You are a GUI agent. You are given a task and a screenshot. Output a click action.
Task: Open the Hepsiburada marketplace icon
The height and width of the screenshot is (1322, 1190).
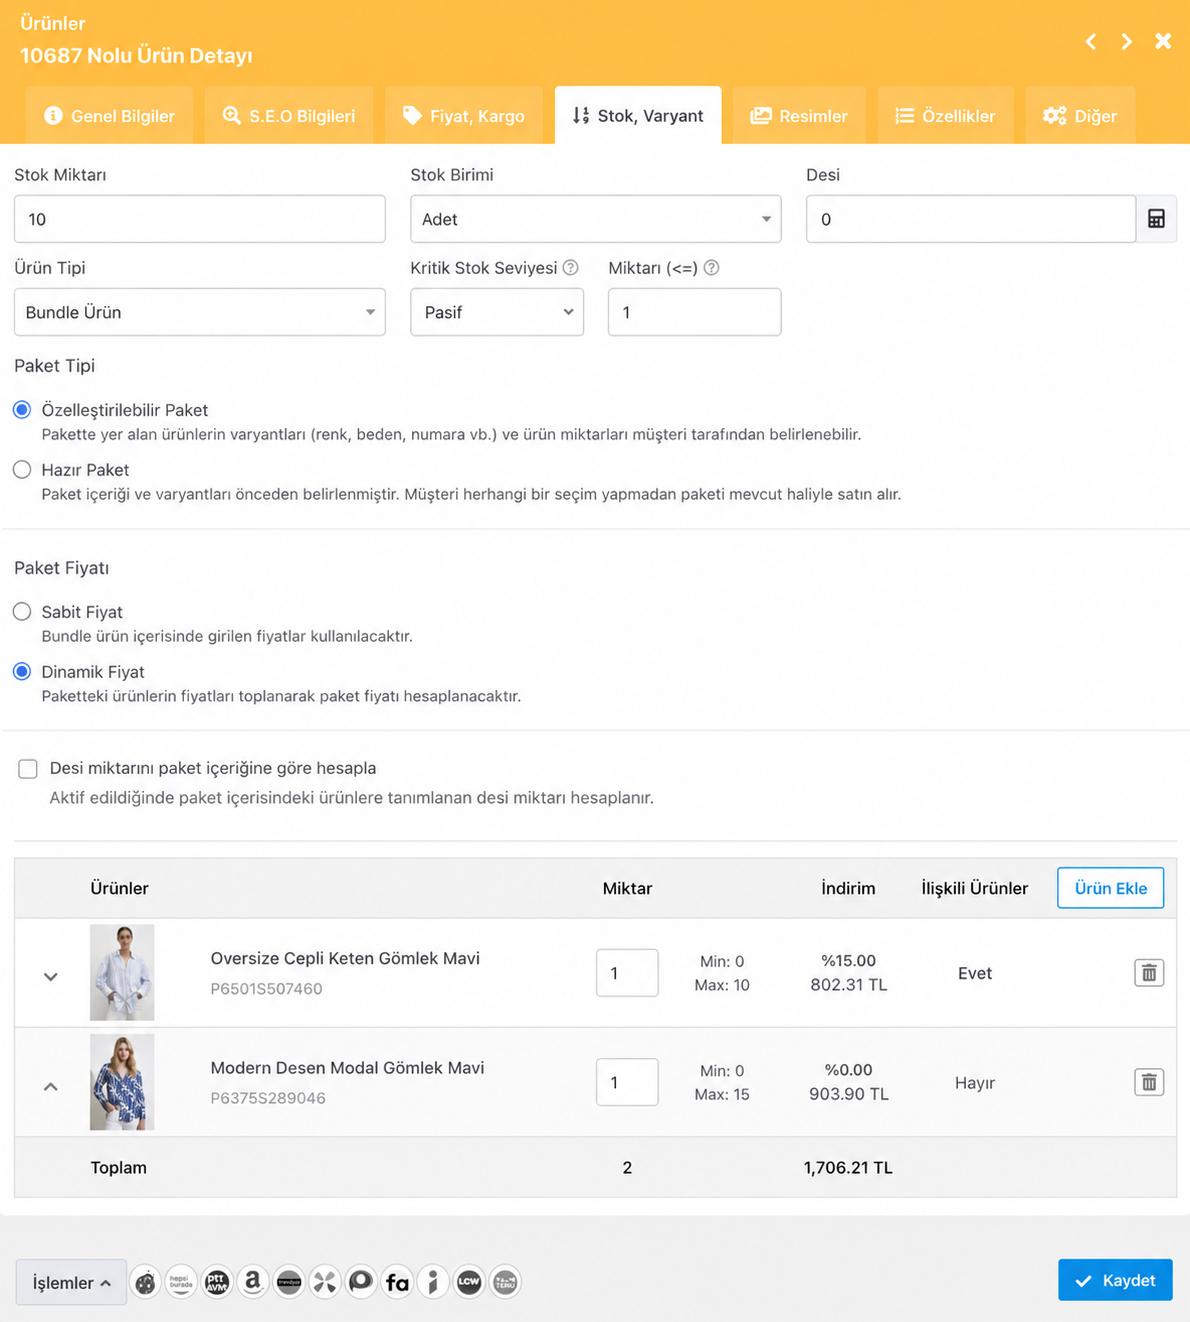tap(181, 1282)
